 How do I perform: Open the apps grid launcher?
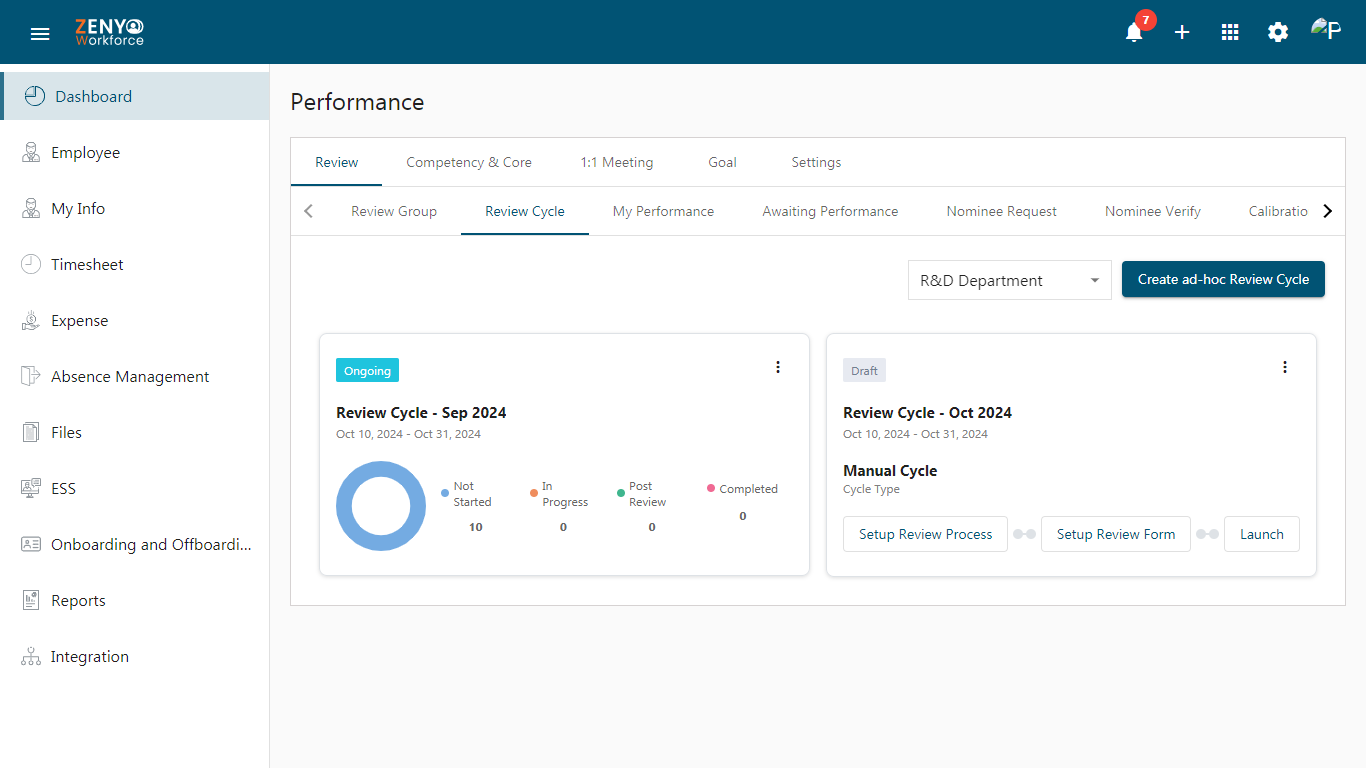pyautogui.click(x=1230, y=32)
